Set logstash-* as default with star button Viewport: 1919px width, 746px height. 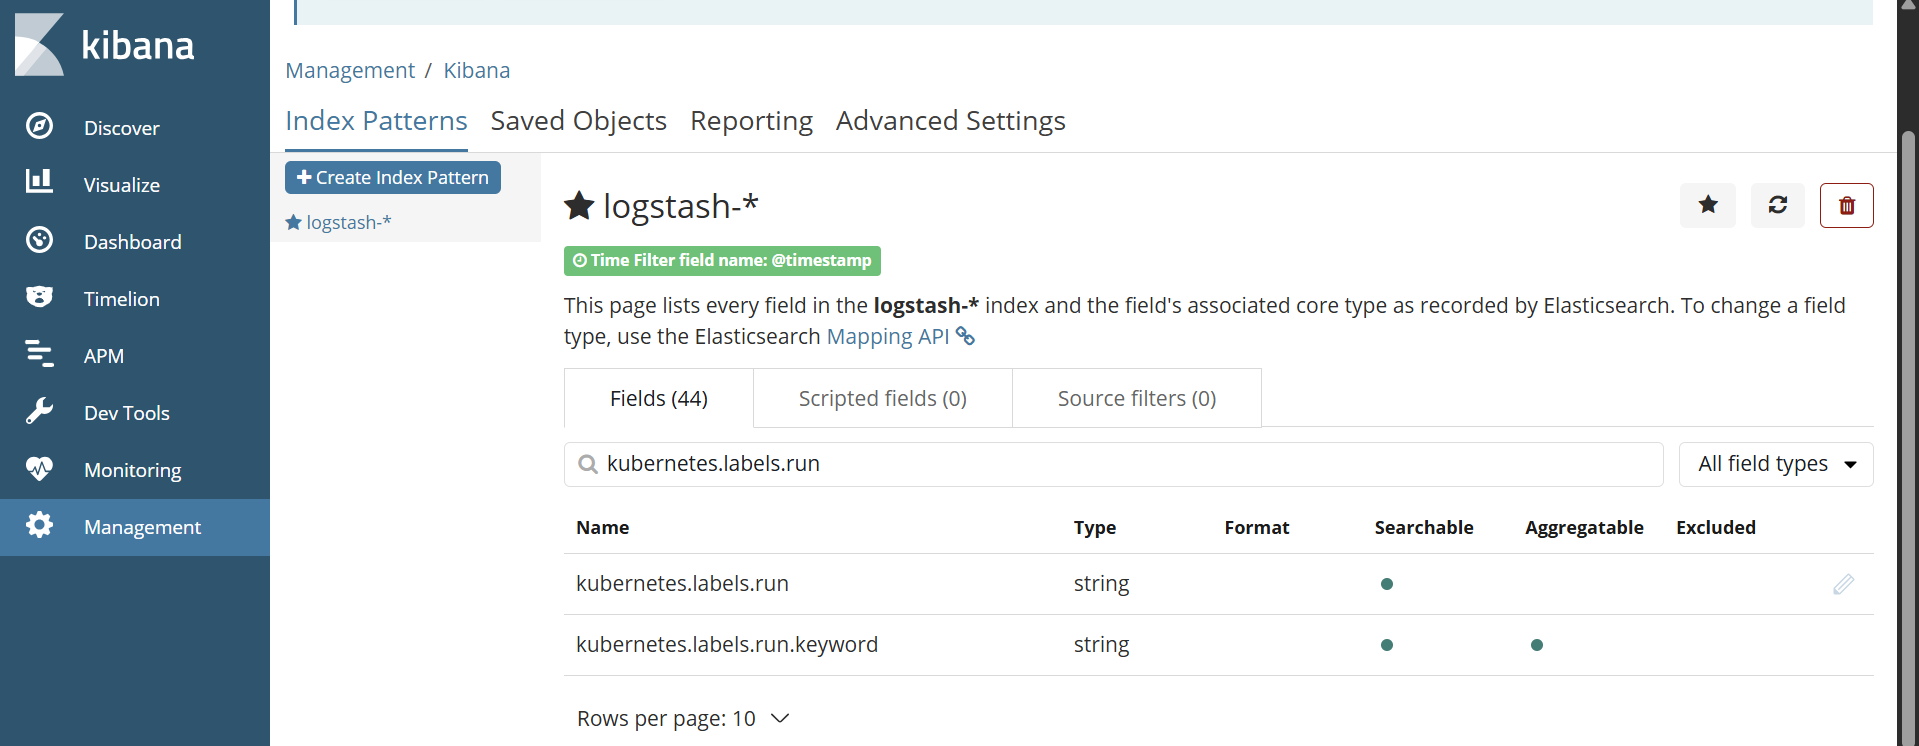pos(1707,205)
